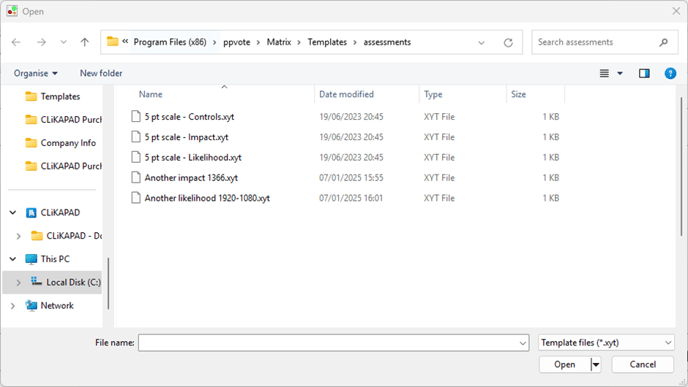Image resolution: width=688 pixels, height=387 pixels.
Task: Click the date 07/01/2025 15:55
Action: [x=351, y=178]
